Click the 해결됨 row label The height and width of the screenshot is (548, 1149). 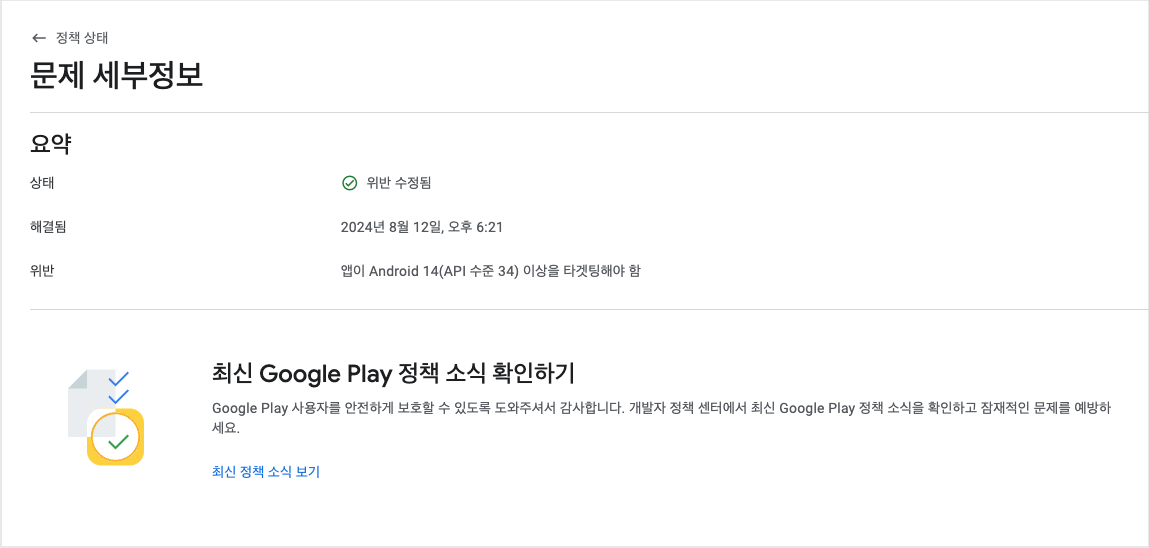[x=48, y=227]
